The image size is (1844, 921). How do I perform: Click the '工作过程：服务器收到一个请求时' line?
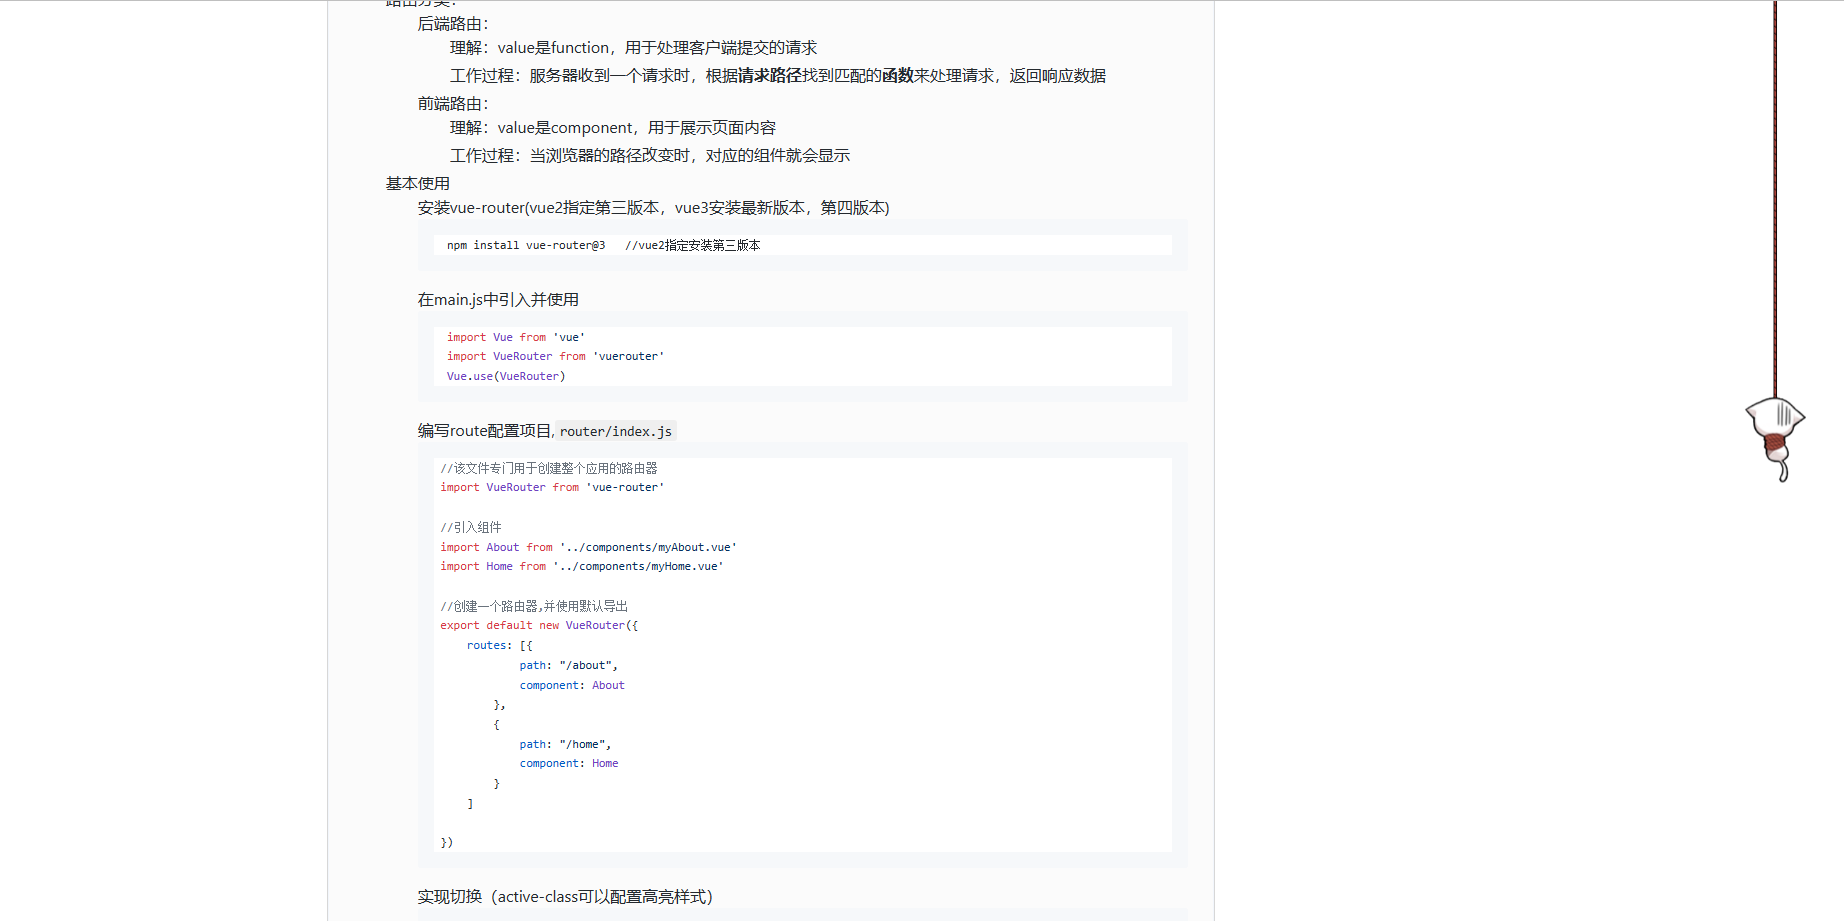pyautogui.click(x=778, y=76)
